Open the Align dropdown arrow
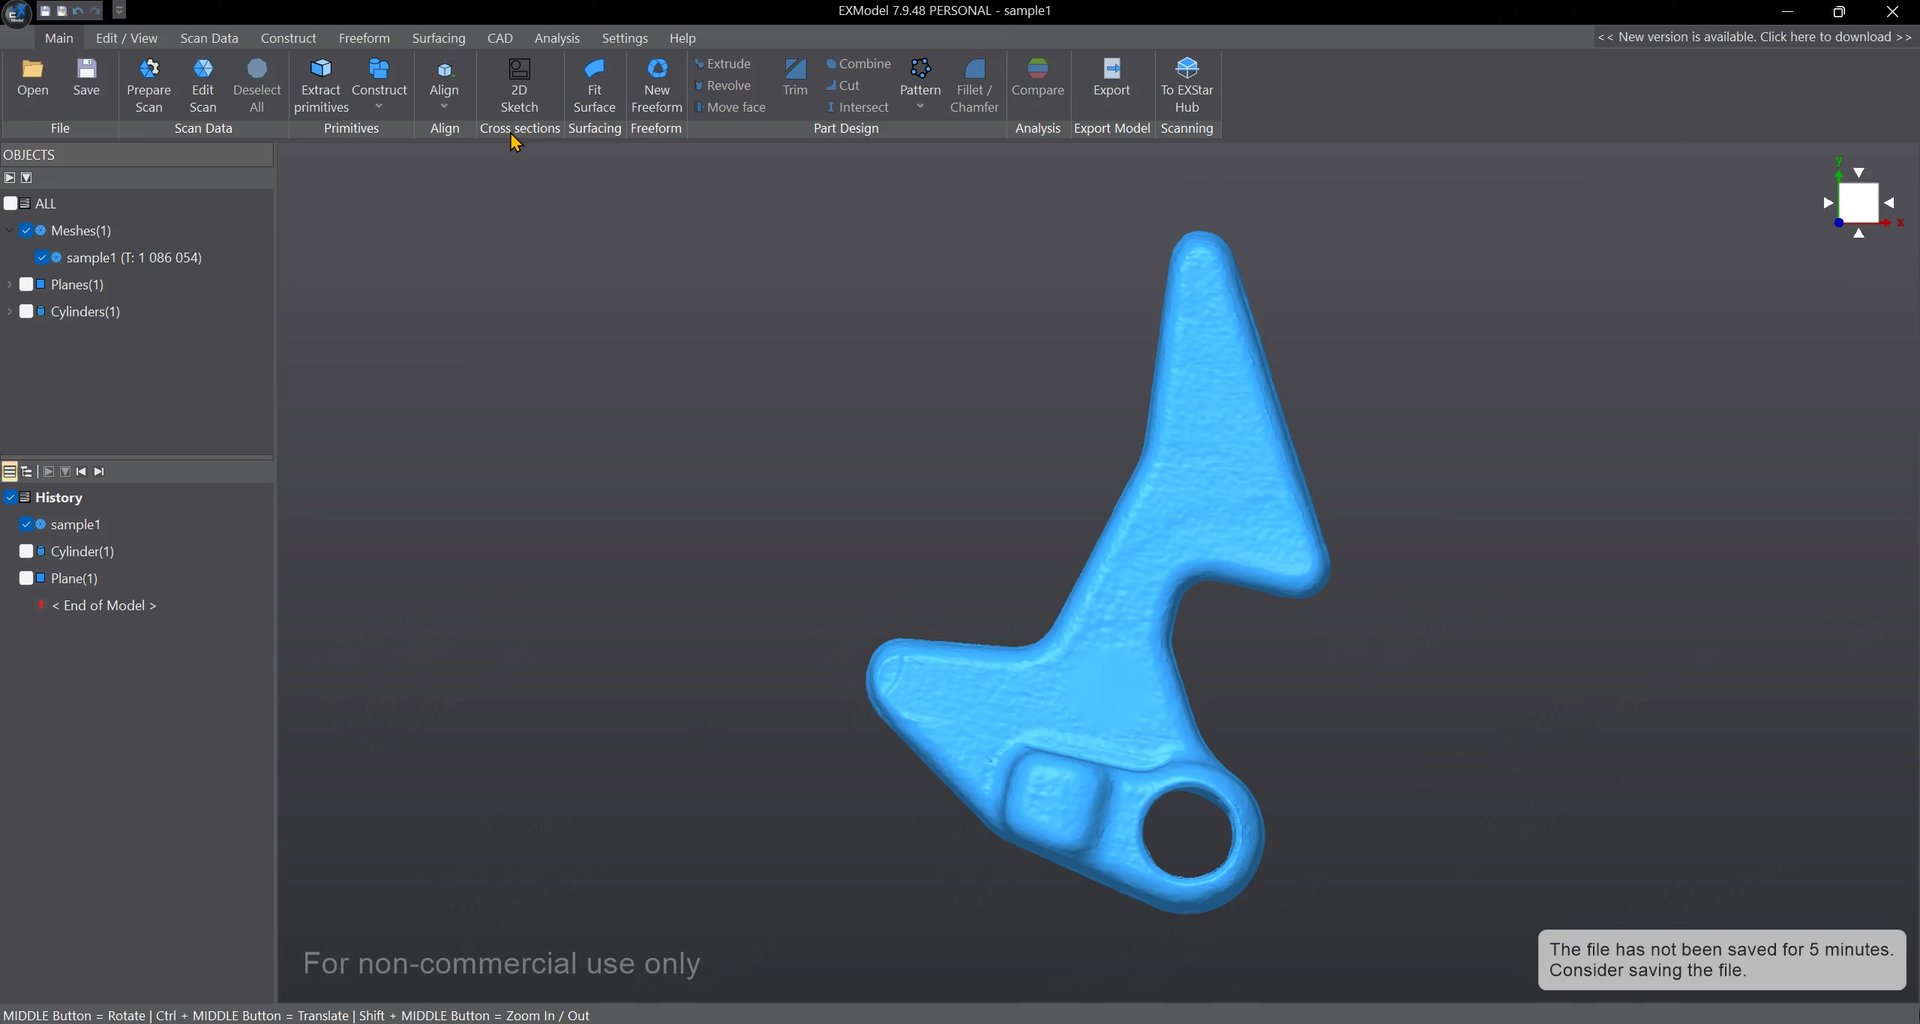 click(x=444, y=107)
